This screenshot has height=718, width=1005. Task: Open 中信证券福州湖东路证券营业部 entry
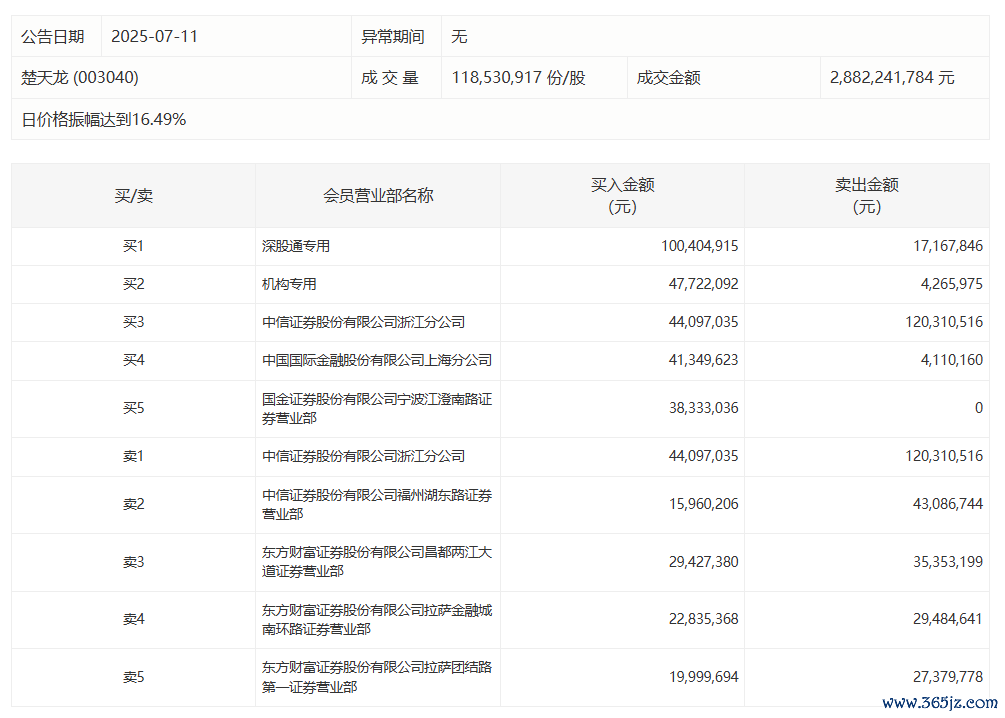point(377,504)
